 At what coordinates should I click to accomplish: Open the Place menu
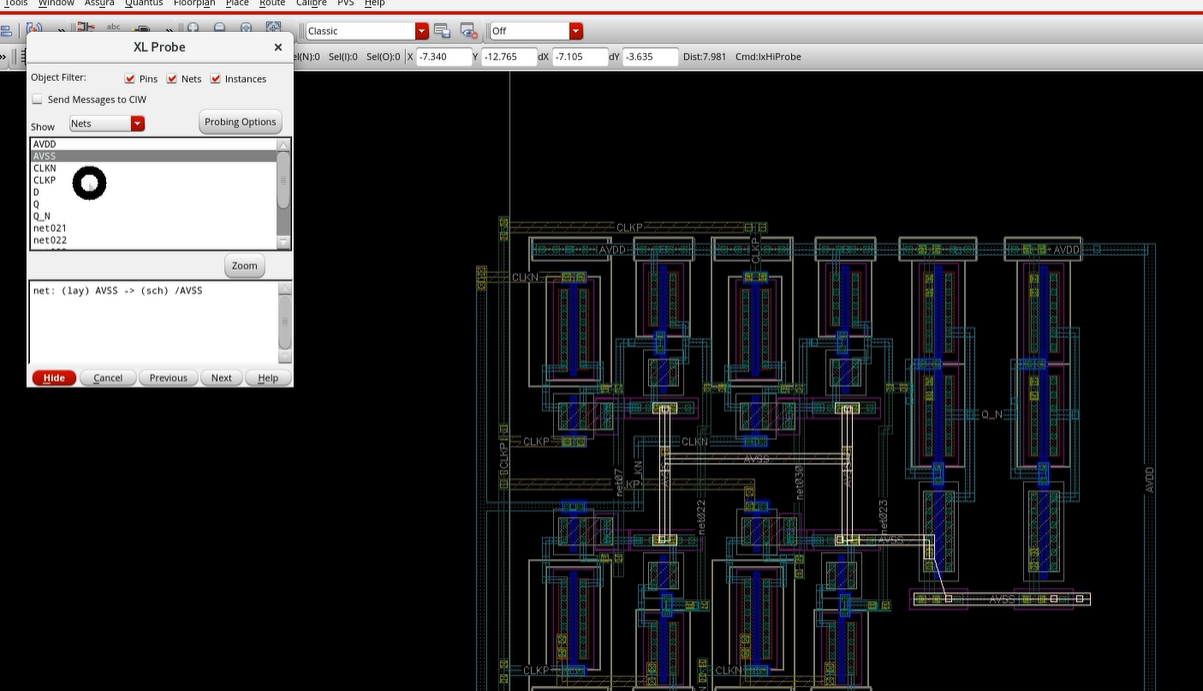click(x=237, y=4)
